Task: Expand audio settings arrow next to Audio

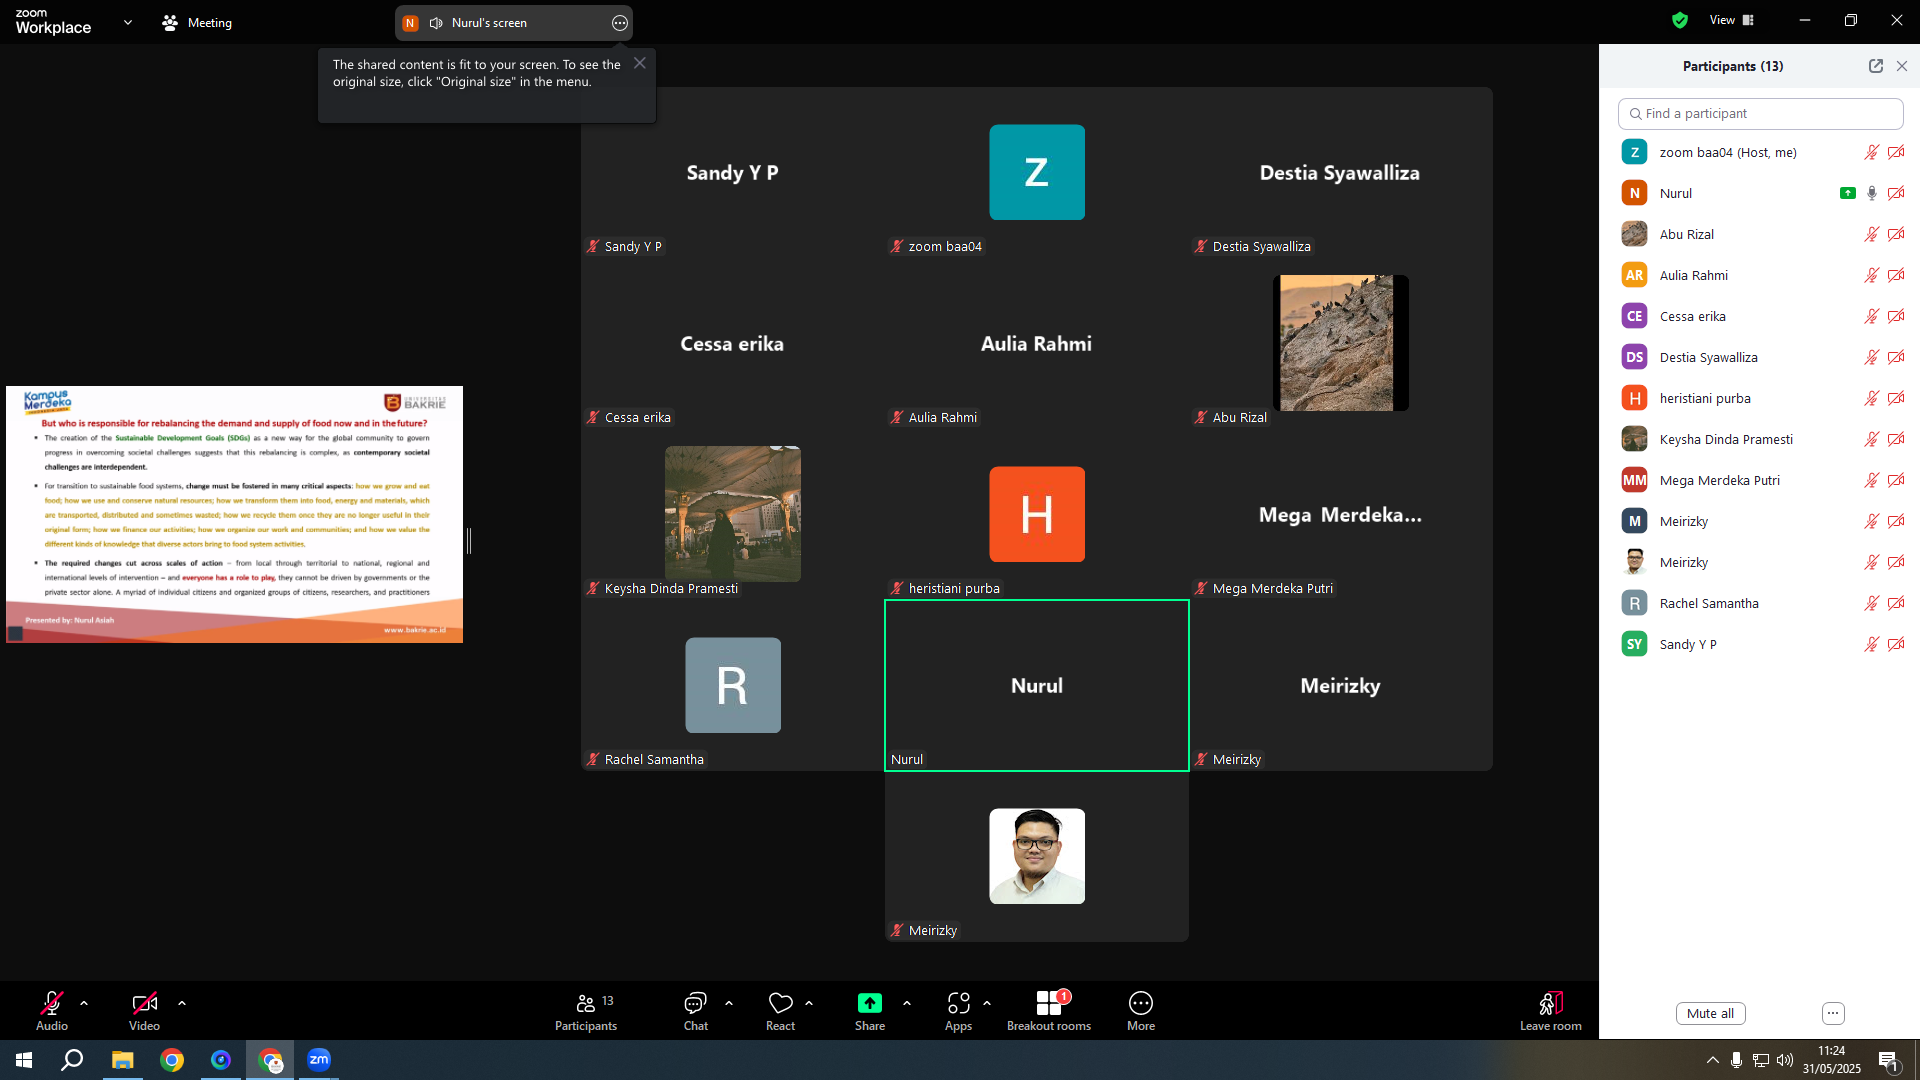Action: [84, 1003]
